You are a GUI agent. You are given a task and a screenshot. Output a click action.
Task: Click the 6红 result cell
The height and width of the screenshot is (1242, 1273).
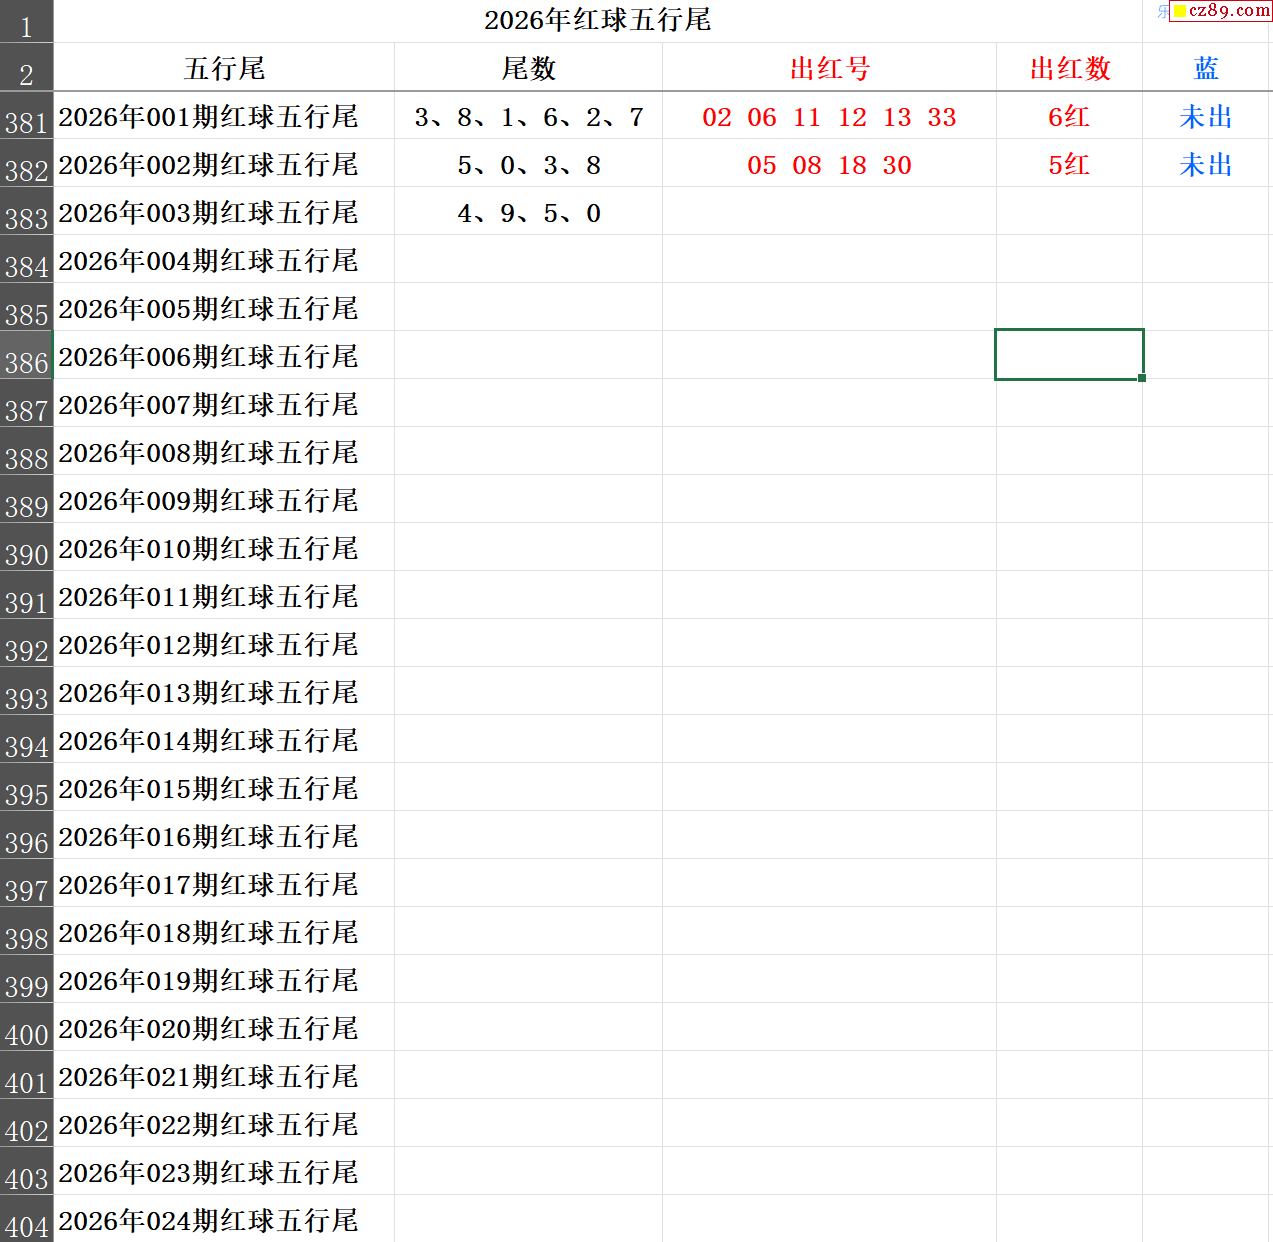(x=1069, y=117)
